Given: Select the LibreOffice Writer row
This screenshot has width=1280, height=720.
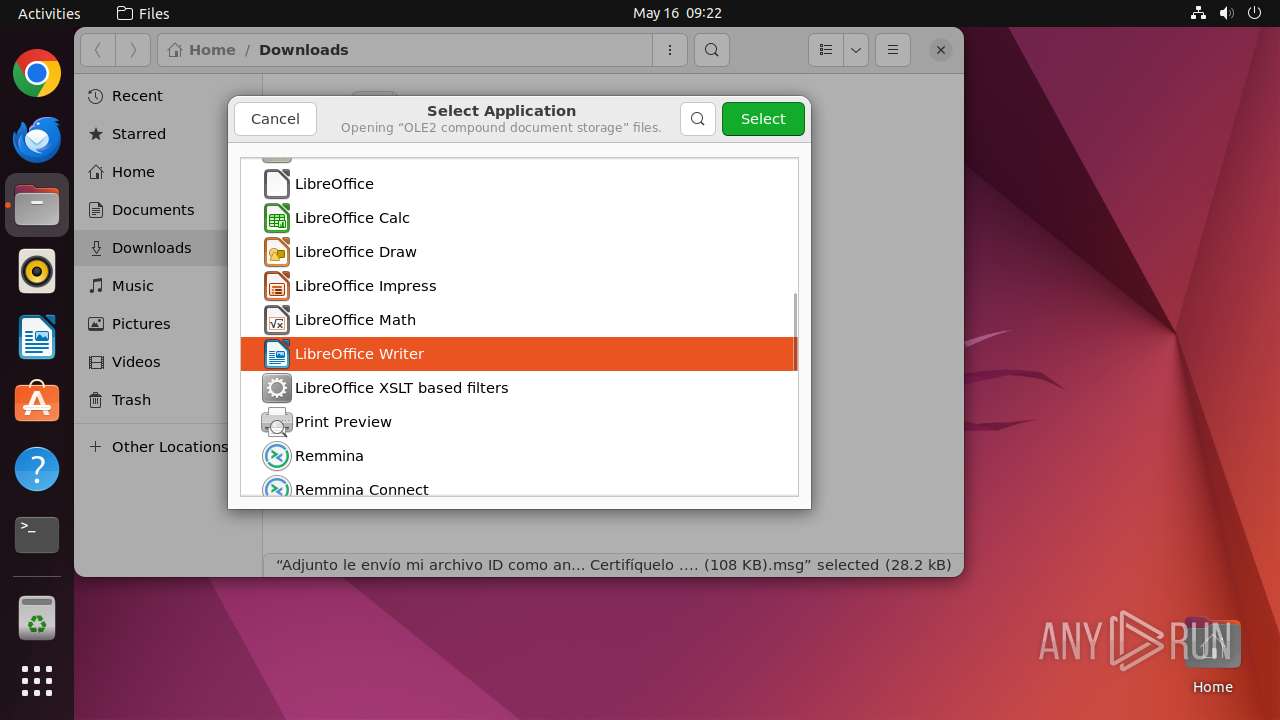Looking at the screenshot, I should (519, 354).
